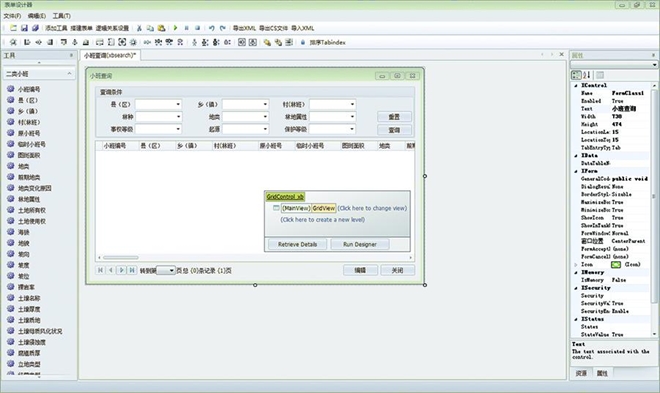Image resolution: width=660 pixels, height=393 pixels.
Task: Collapse the XControl property category
Action: tap(576, 85)
